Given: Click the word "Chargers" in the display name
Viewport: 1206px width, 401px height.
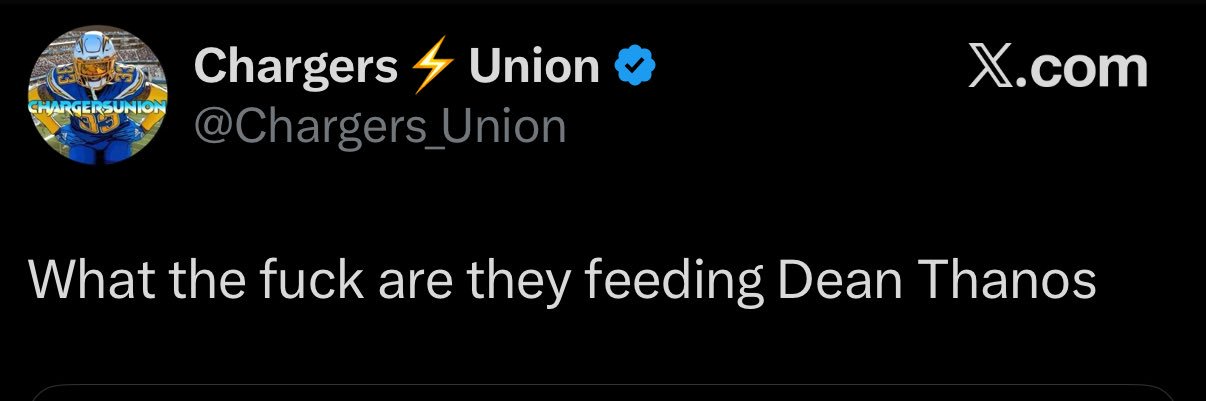Looking at the screenshot, I should tap(296, 67).
